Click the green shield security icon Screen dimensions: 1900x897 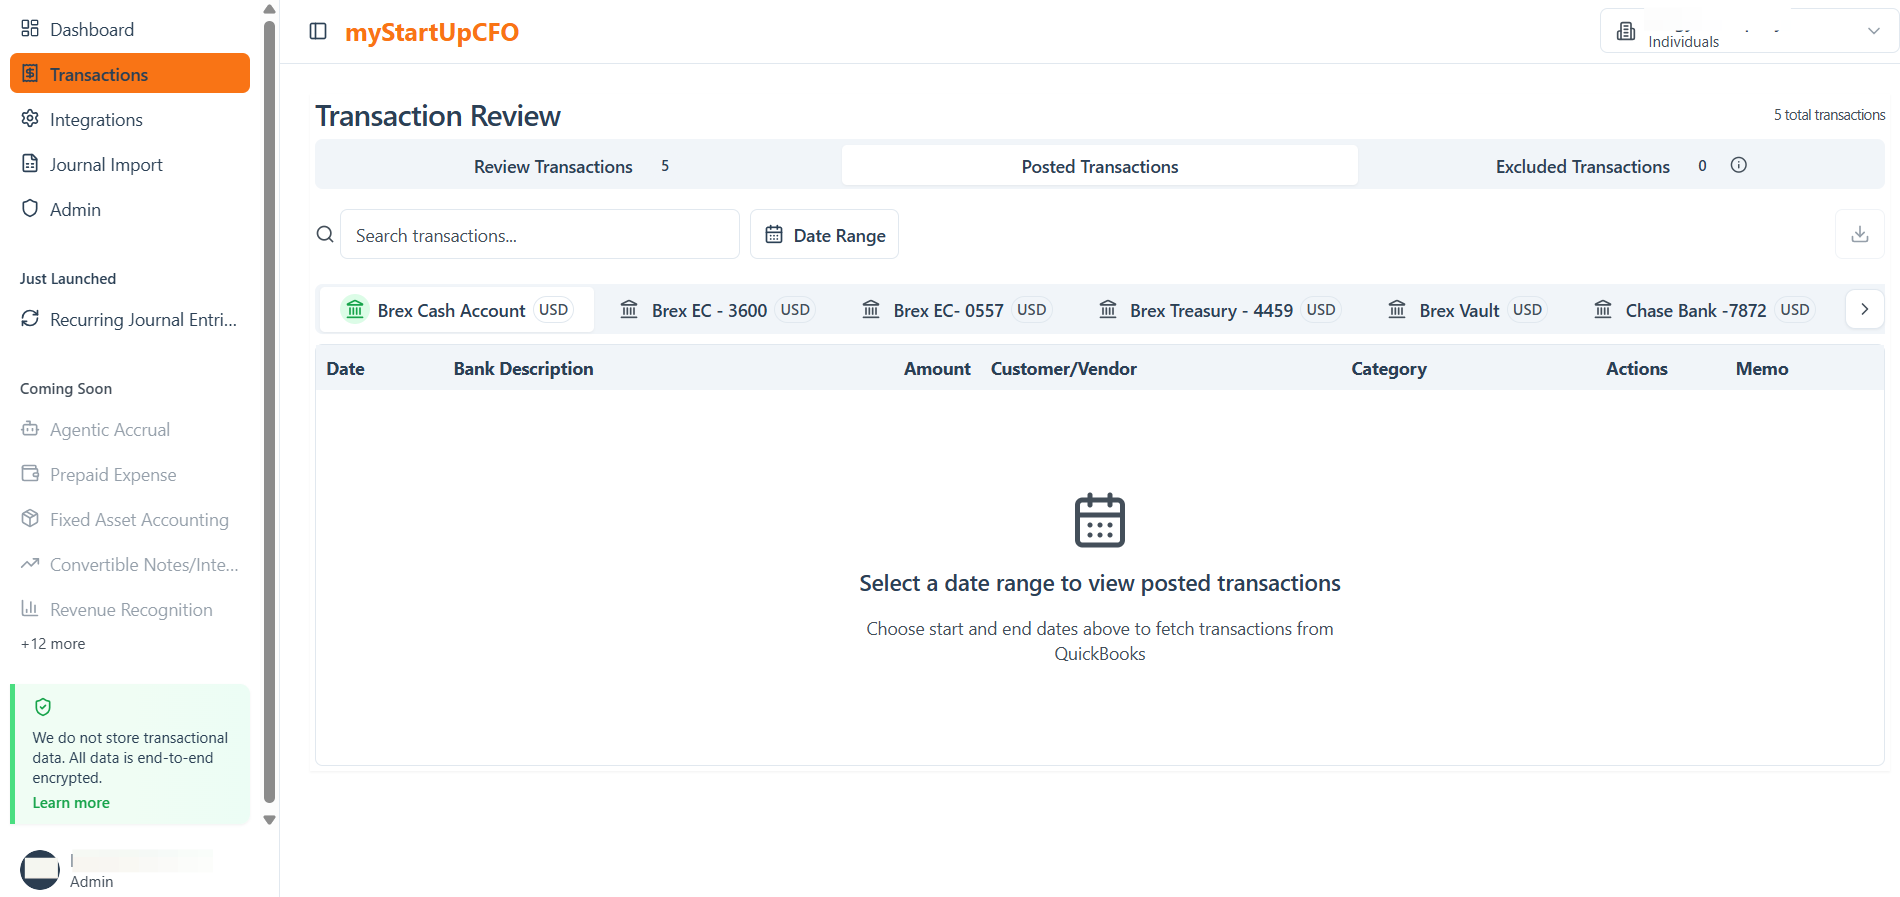tap(43, 707)
